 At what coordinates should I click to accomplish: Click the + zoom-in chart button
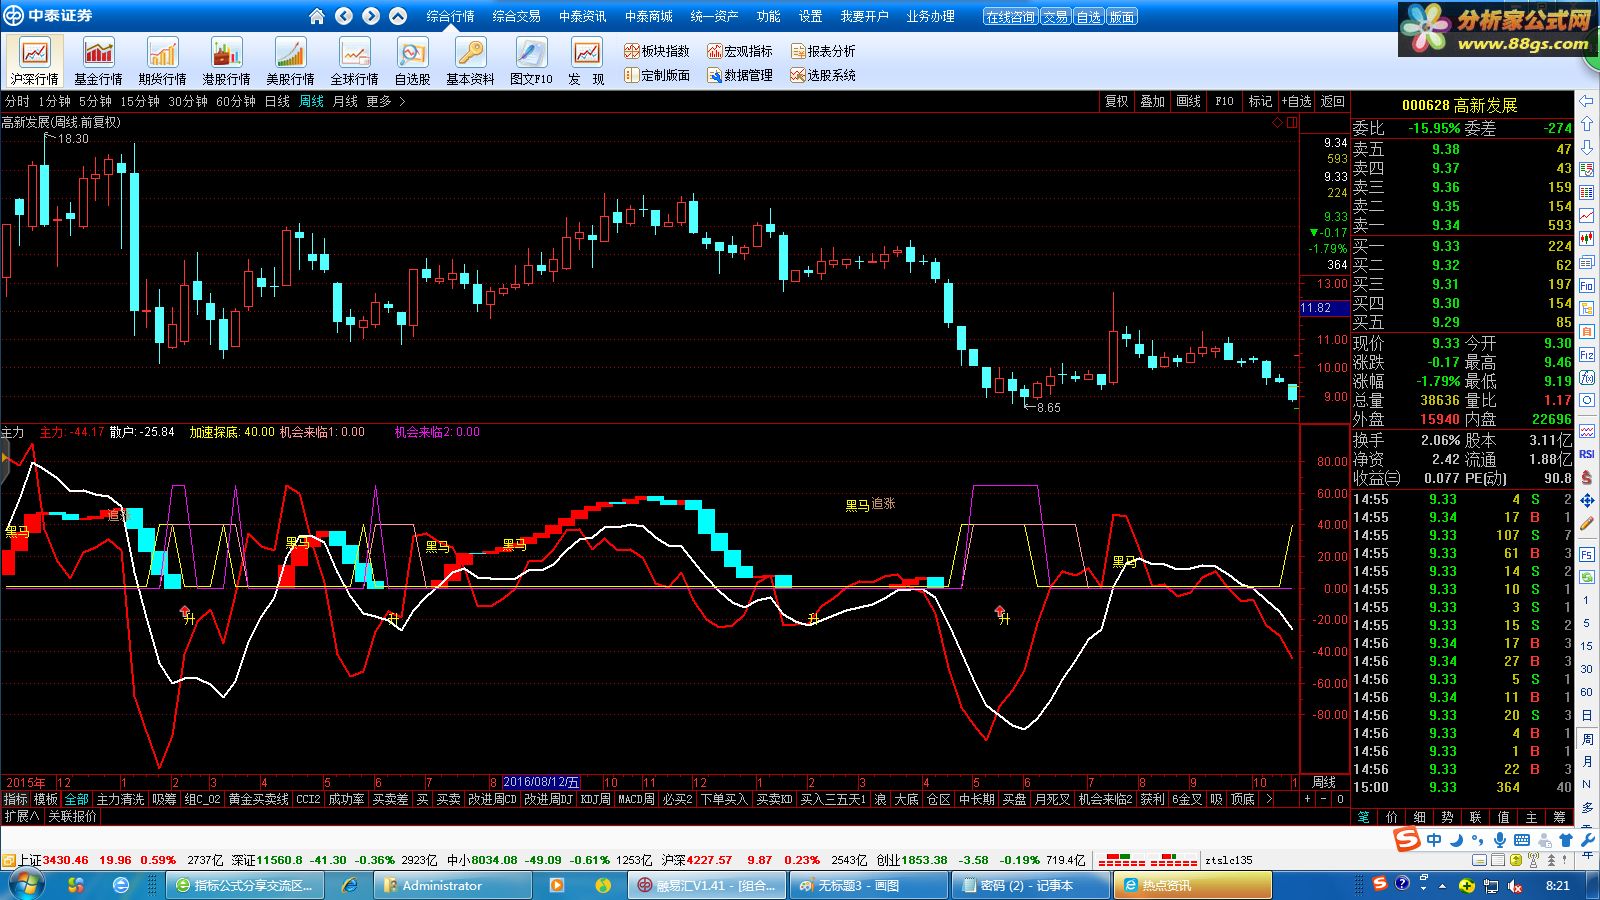click(1308, 799)
